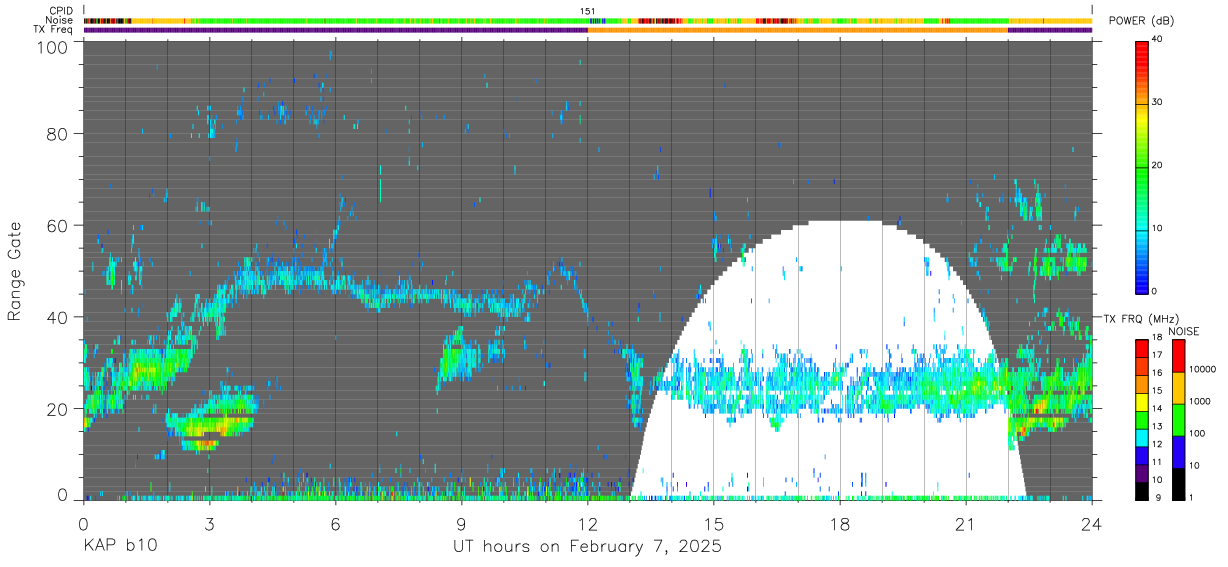The width and height of the screenshot is (1228, 567).
Task: Click the 24 tick on the UT hours axis
Action: click(x=1092, y=523)
